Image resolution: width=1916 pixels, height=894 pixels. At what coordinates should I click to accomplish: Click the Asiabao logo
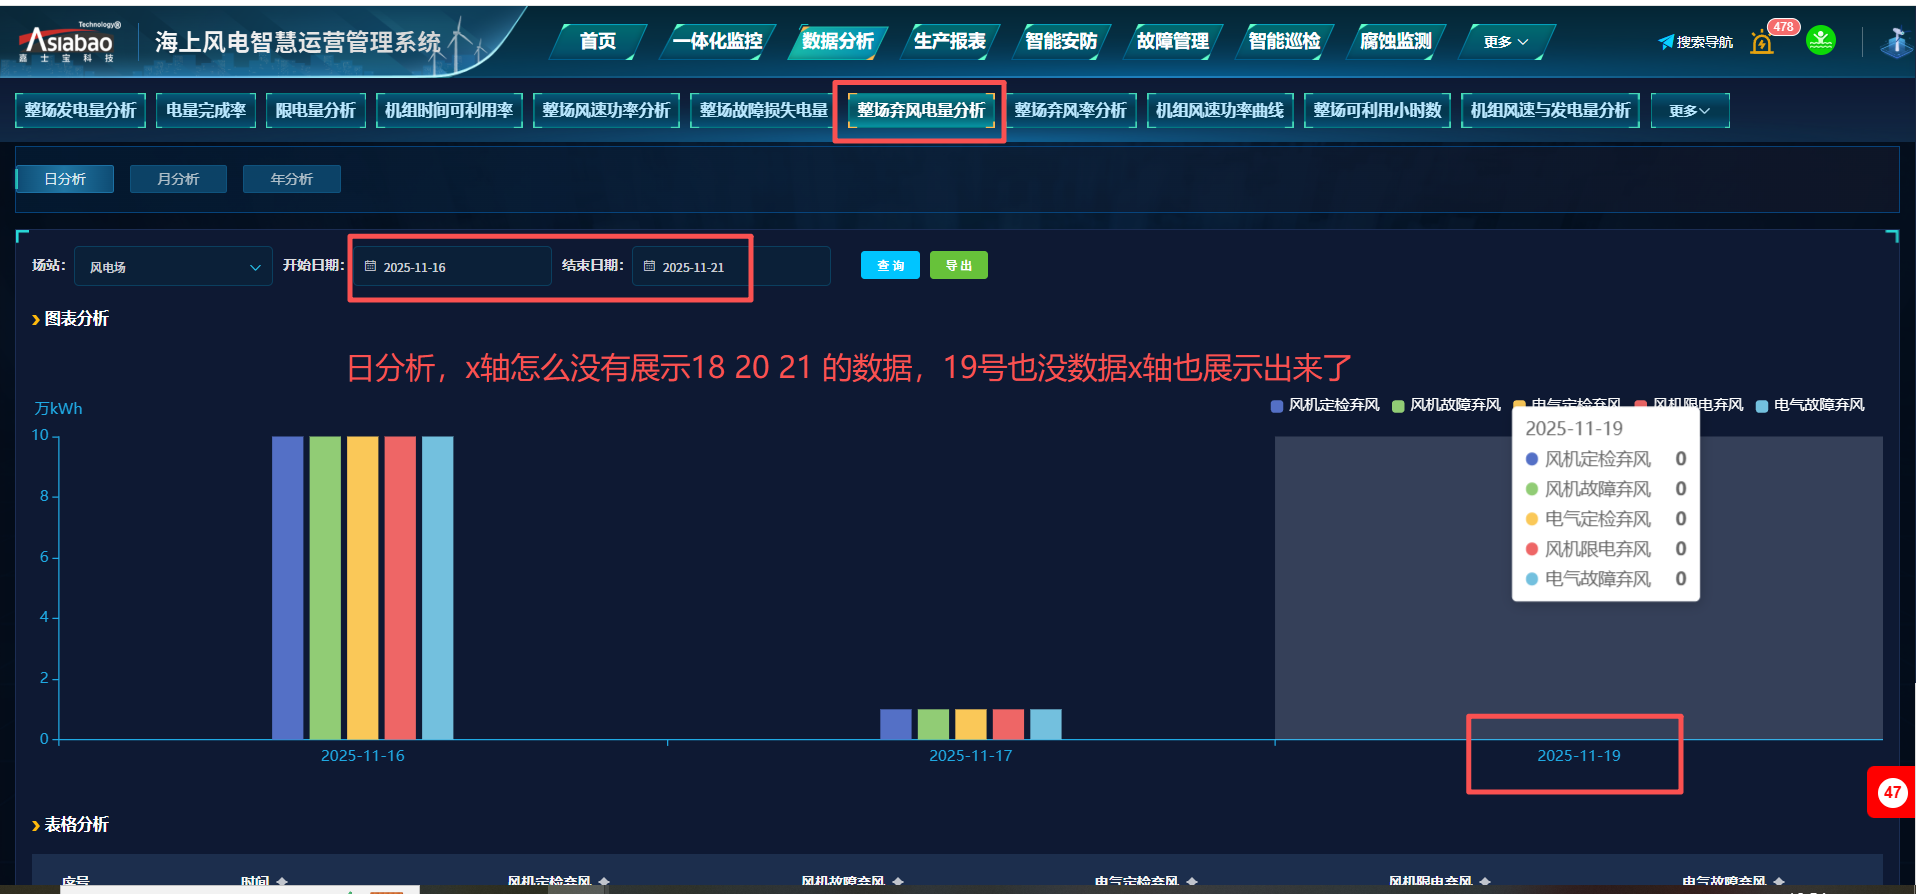tap(68, 43)
